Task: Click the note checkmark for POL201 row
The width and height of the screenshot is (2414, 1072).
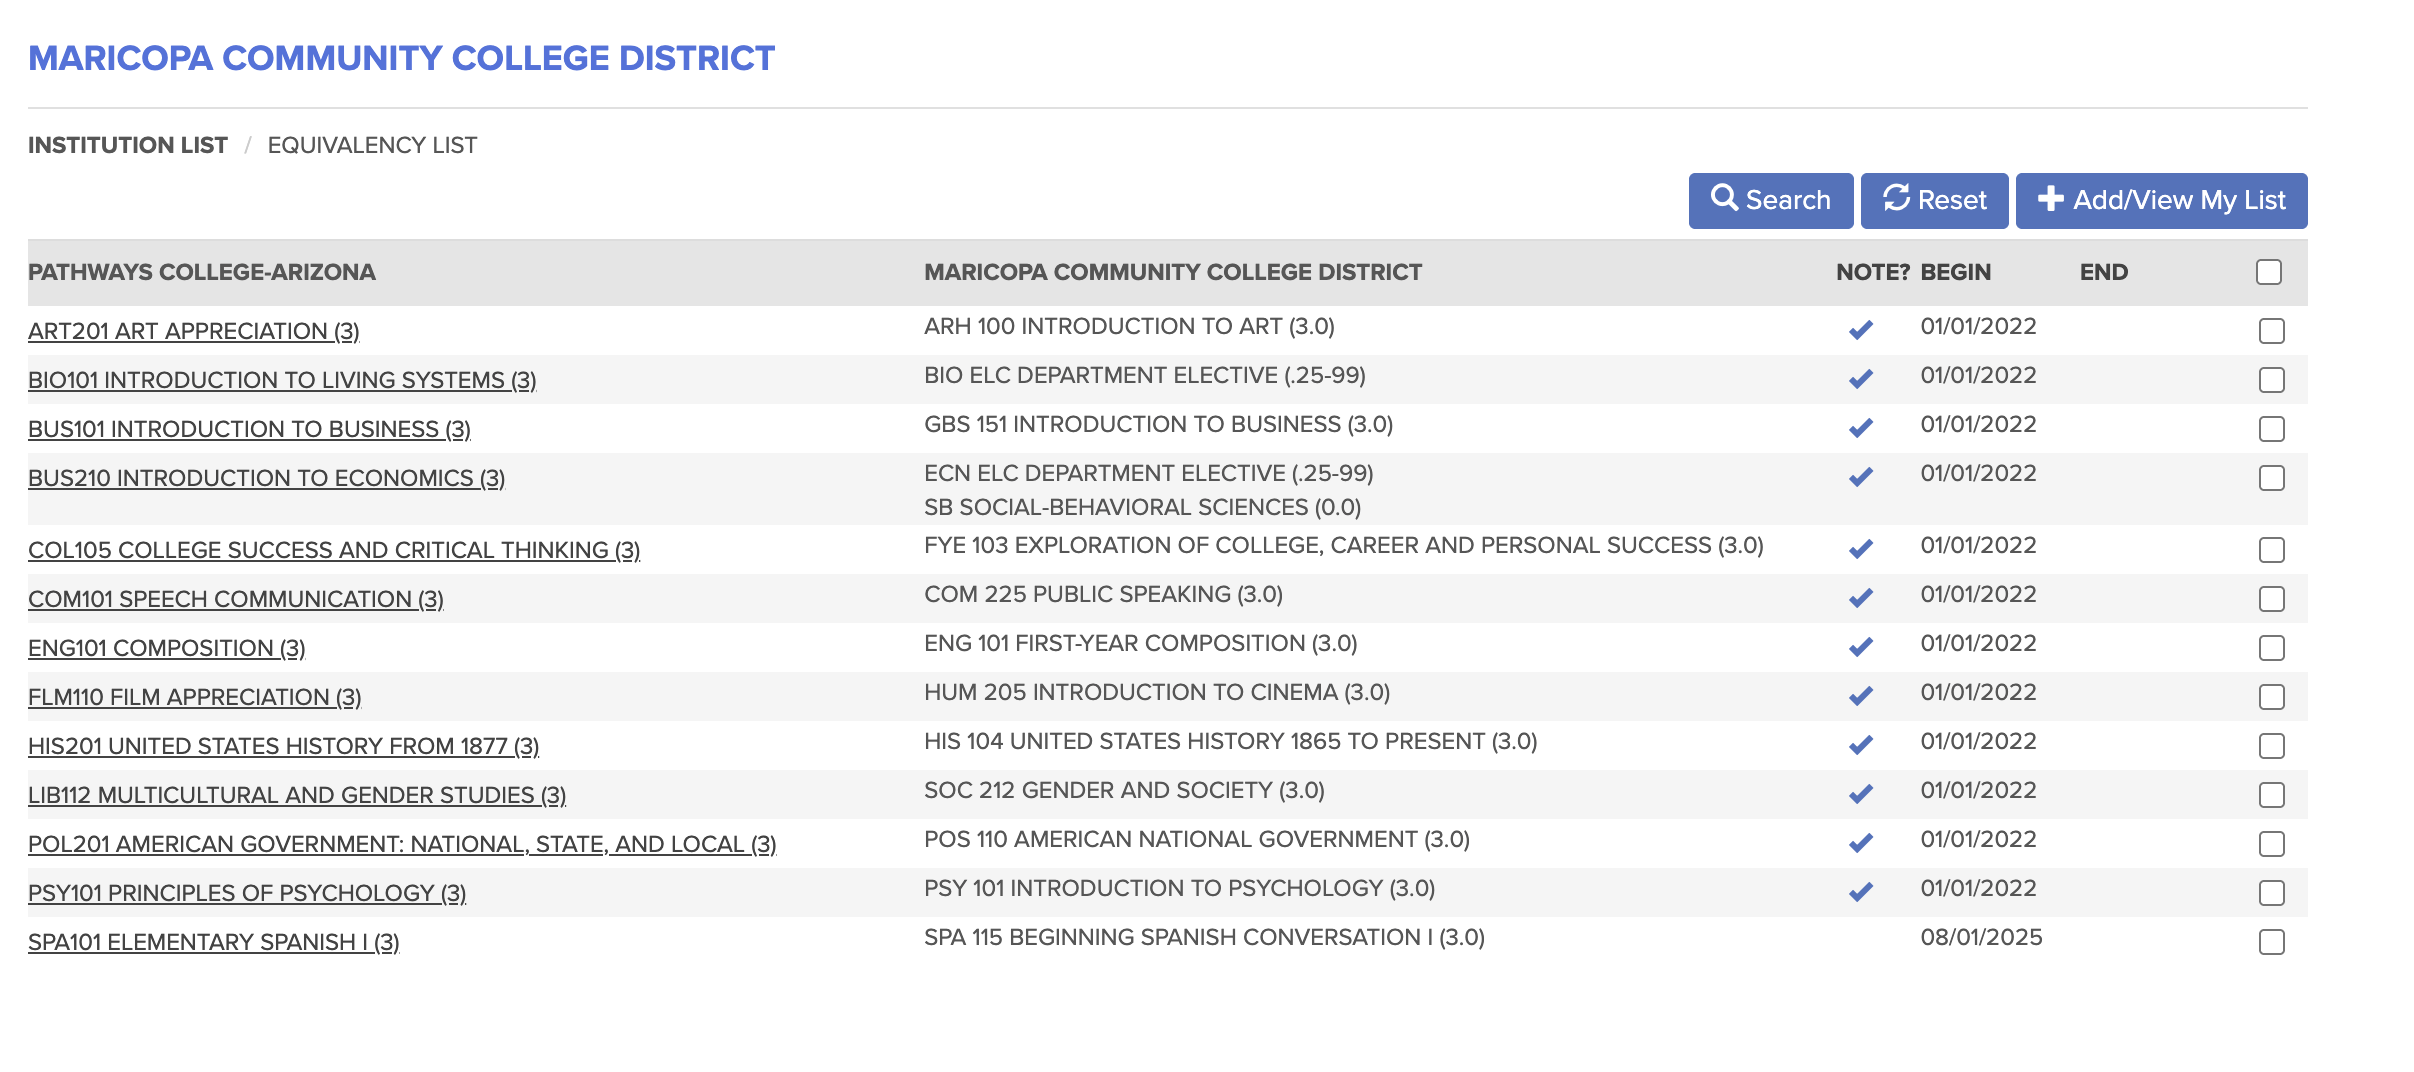Action: (1860, 843)
